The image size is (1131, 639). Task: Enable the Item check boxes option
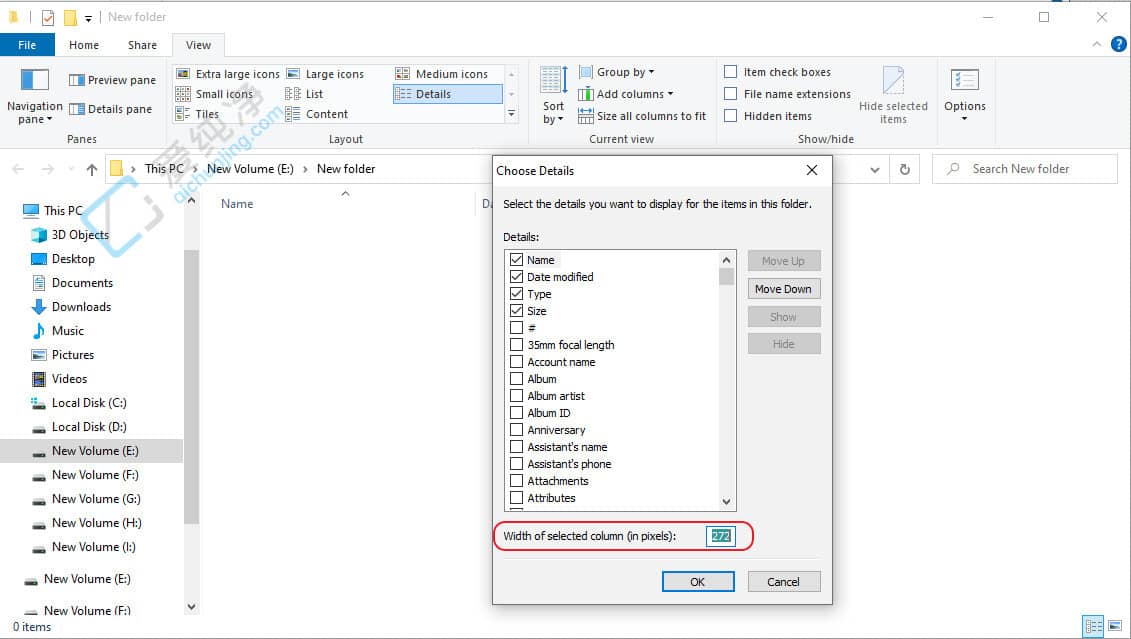pos(731,72)
